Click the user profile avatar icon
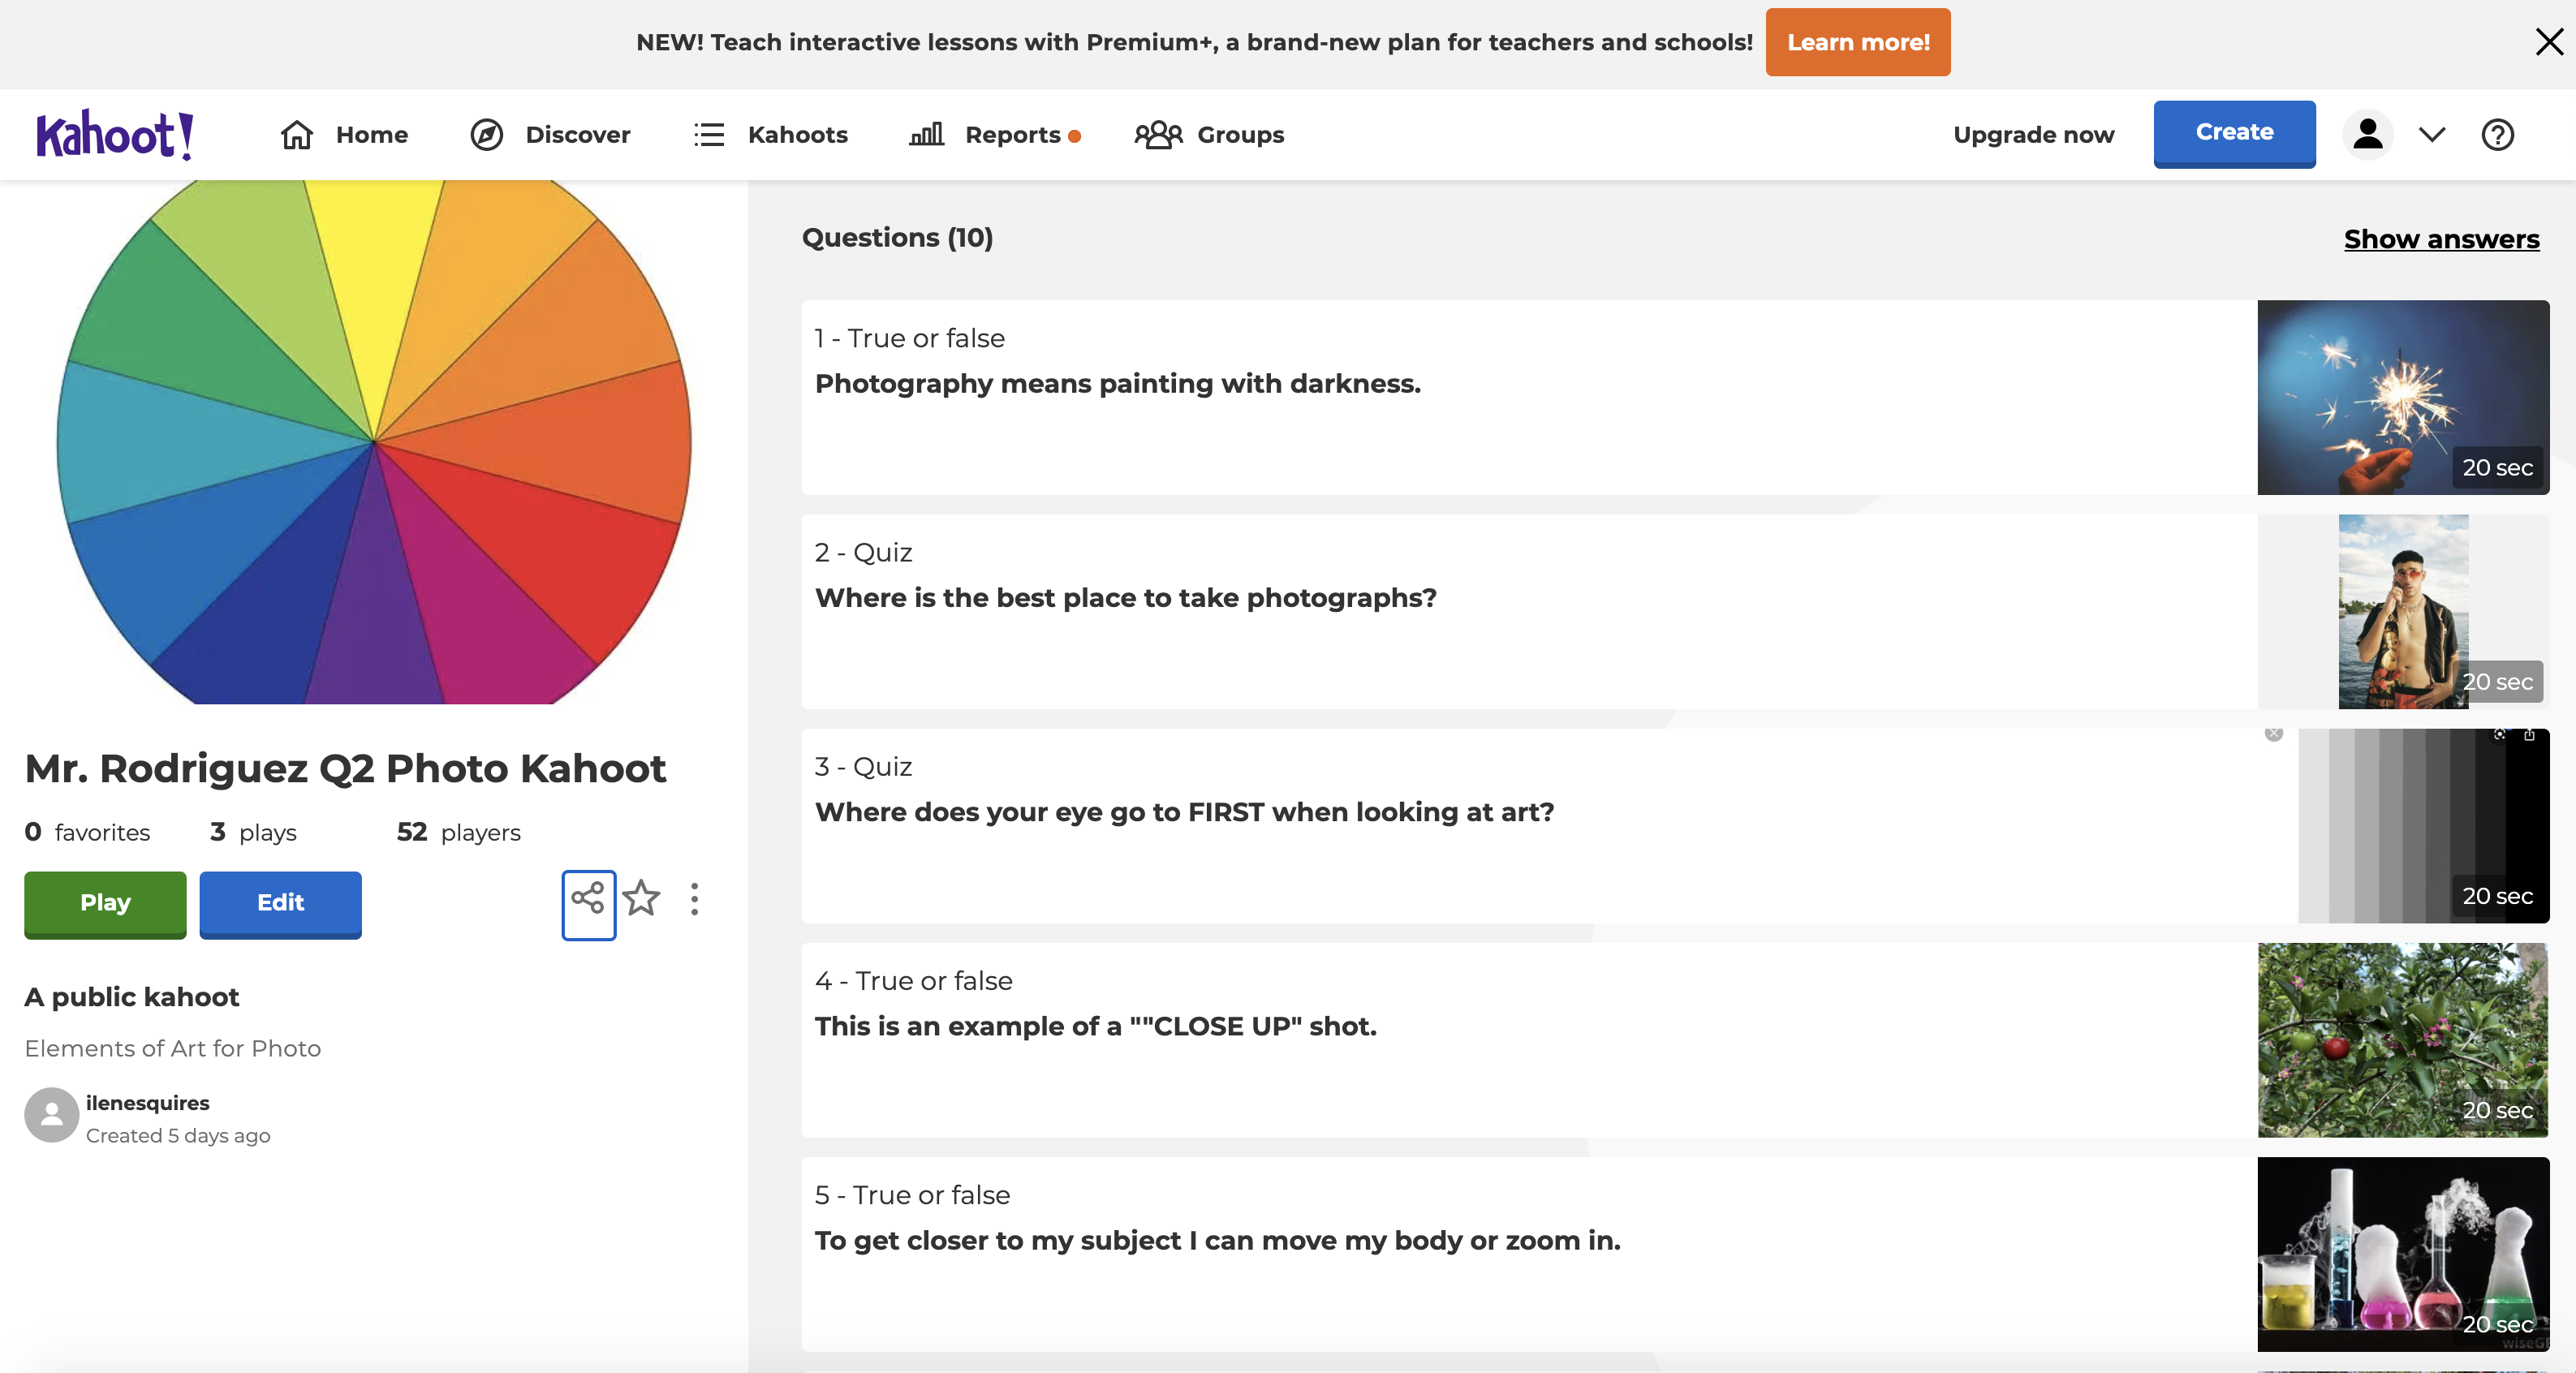2576x1373 pixels. click(2367, 134)
